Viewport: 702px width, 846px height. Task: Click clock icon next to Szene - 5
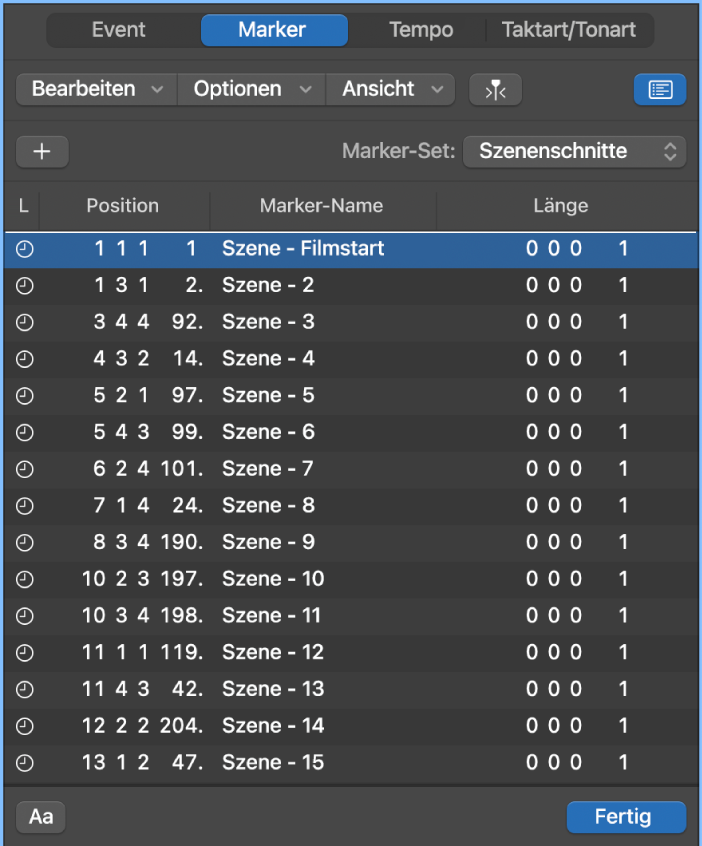click(25, 396)
